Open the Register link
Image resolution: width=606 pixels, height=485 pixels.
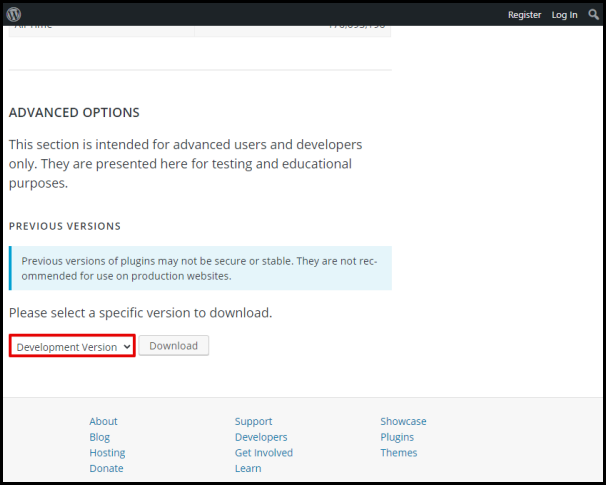(x=524, y=15)
